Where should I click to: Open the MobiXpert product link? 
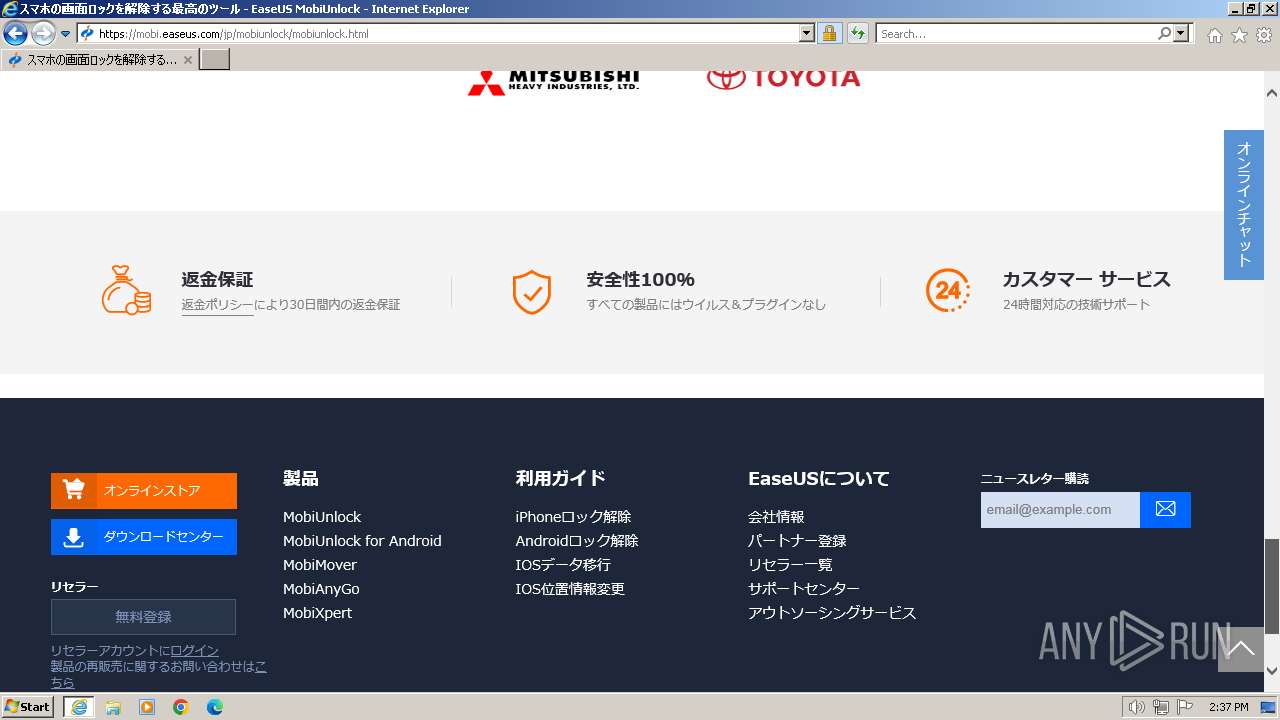(x=317, y=613)
